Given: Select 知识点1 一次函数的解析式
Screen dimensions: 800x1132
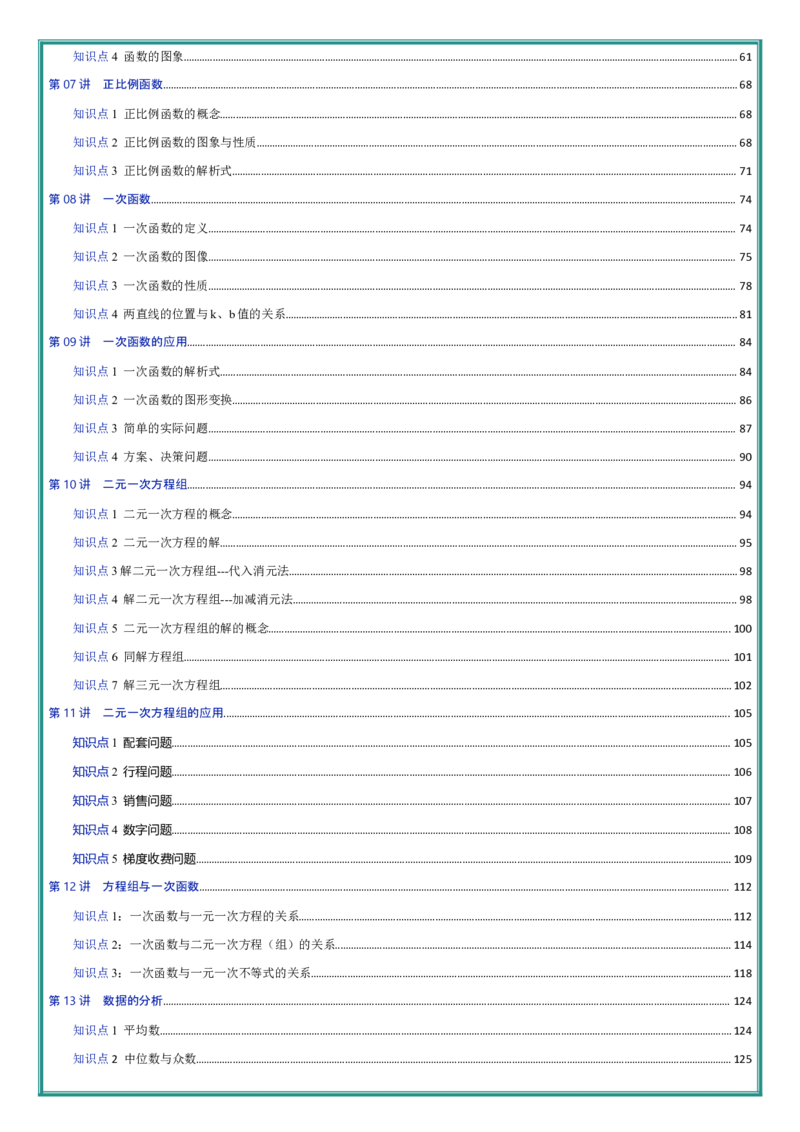Looking at the screenshot, I should point(412,371).
